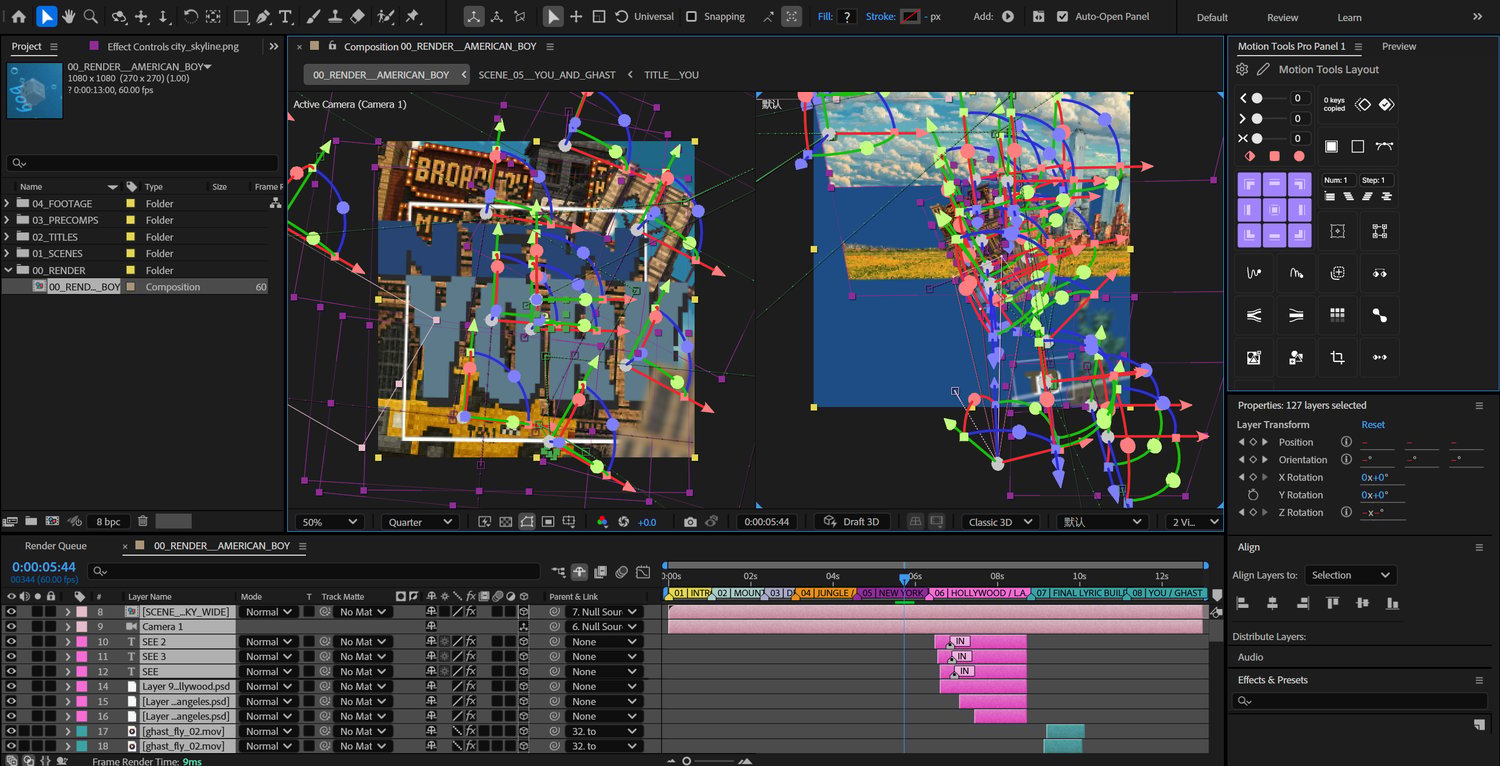Image resolution: width=1500 pixels, height=766 pixels.
Task: Click the center anchor point button
Action: (1275, 210)
